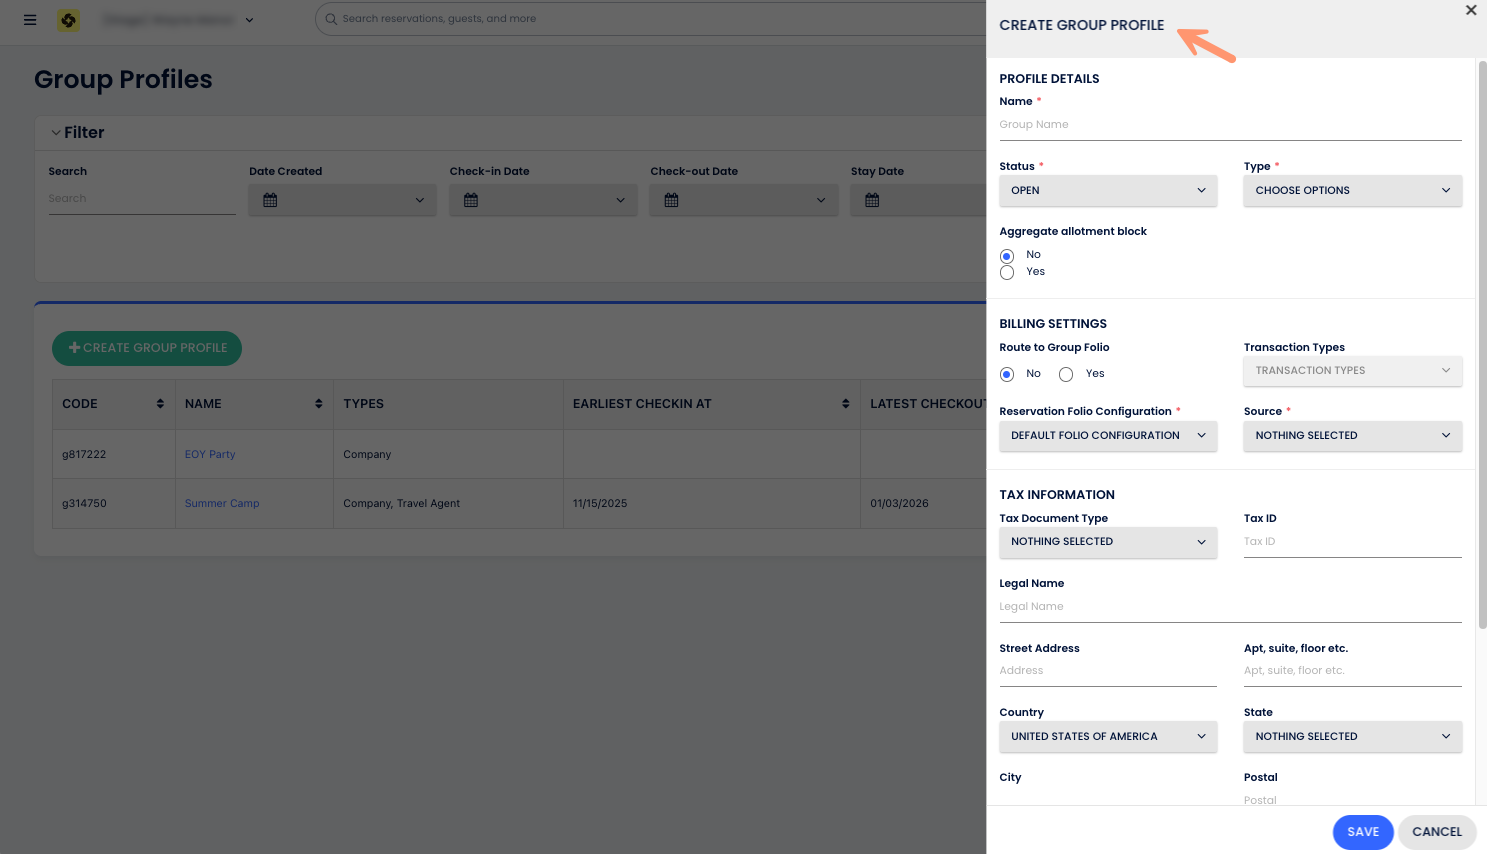The image size is (1487, 854).
Task: Open the Type Choose Options dropdown
Action: pyautogui.click(x=1352, y=191)
